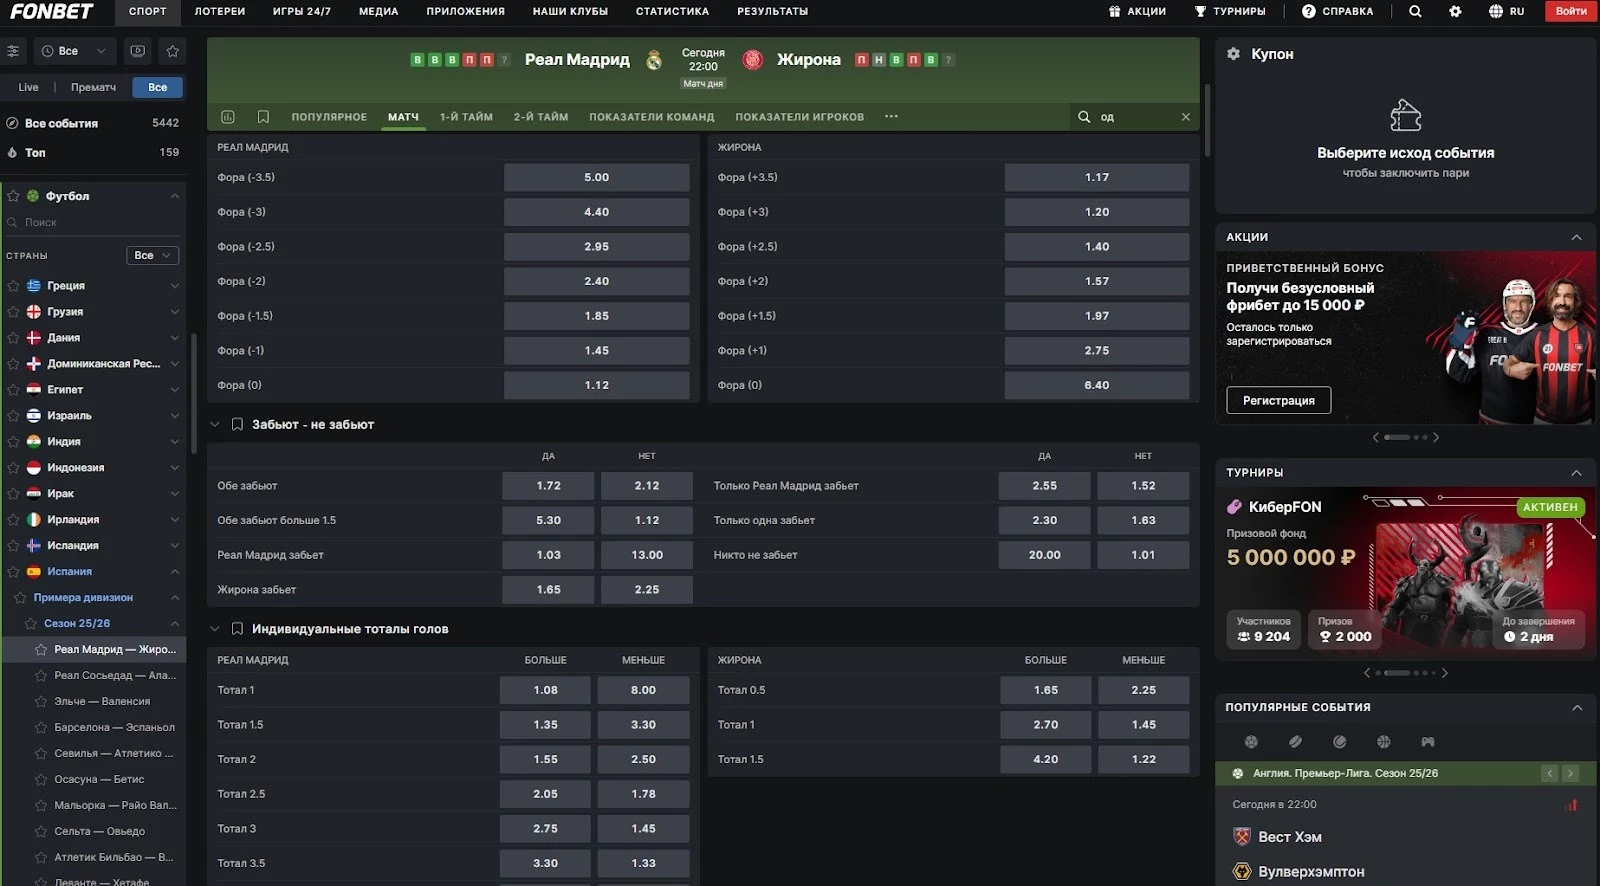Switch to the 1-Й ТАЙМ tab
The image size is (1600, 886).
click(466, 117)
